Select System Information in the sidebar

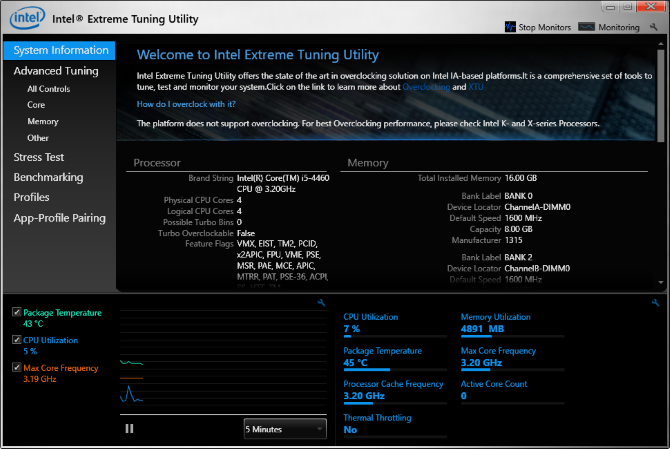coord(59,50)
